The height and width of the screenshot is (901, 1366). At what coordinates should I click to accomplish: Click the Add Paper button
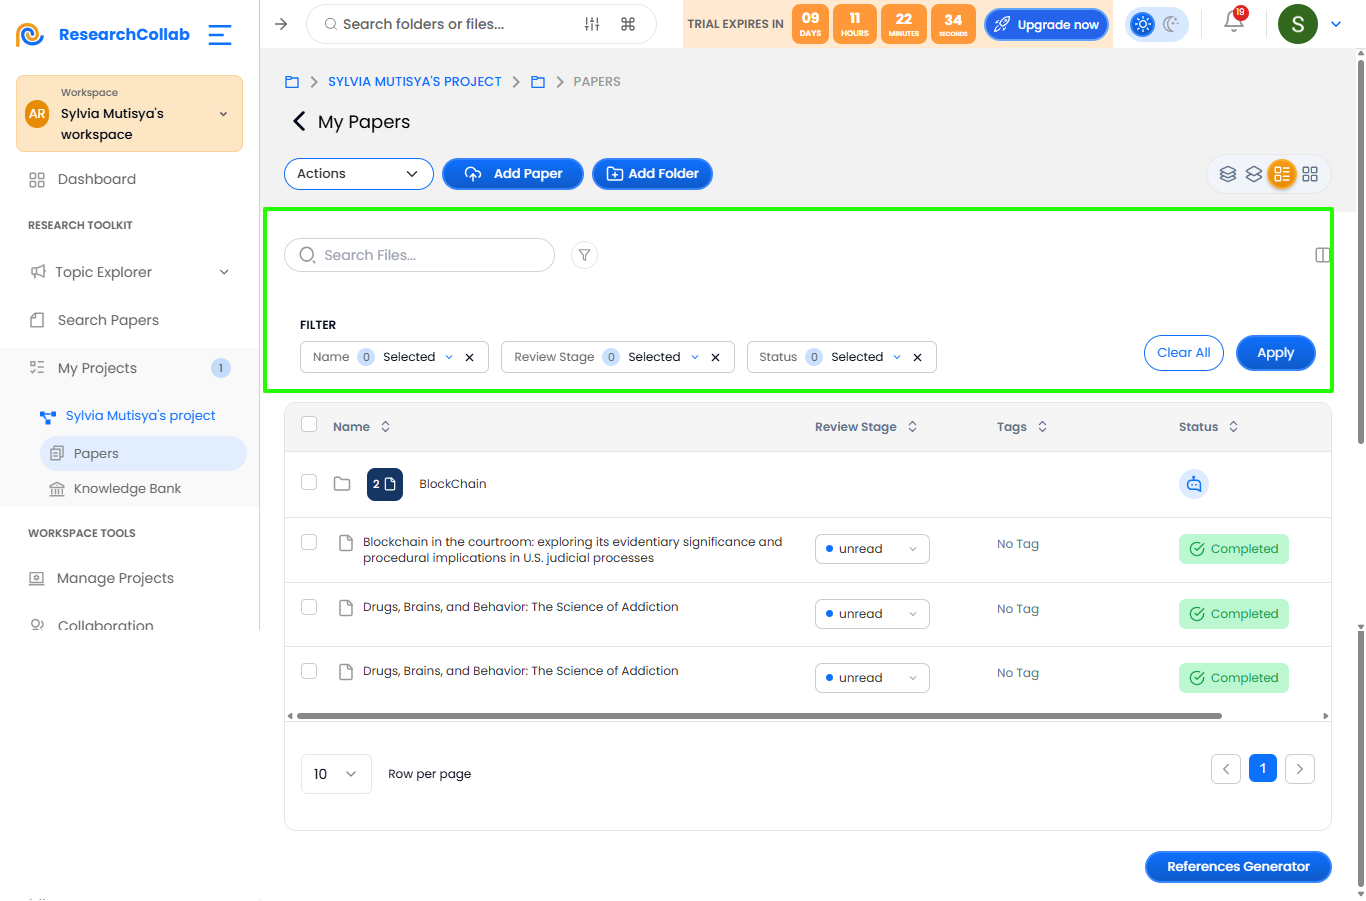pyautogui.click(x=512, y=174)
